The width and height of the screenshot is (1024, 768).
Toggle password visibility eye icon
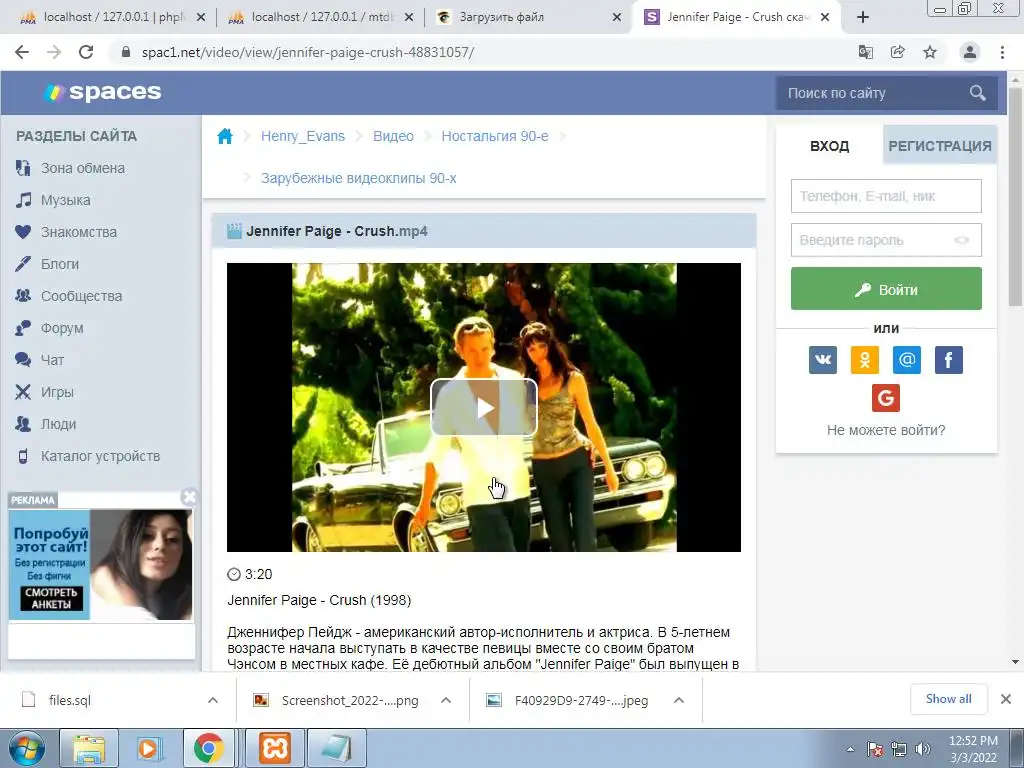click(961, 240)
